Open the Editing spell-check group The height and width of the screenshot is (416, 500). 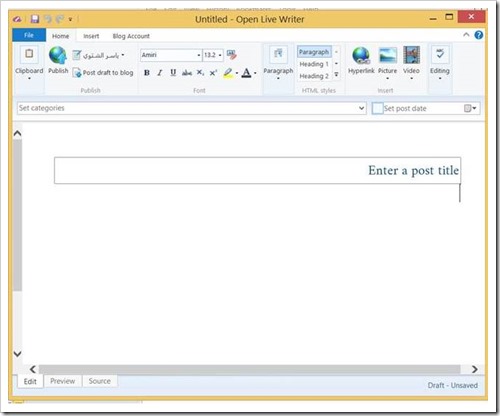(x=440, y=63)
